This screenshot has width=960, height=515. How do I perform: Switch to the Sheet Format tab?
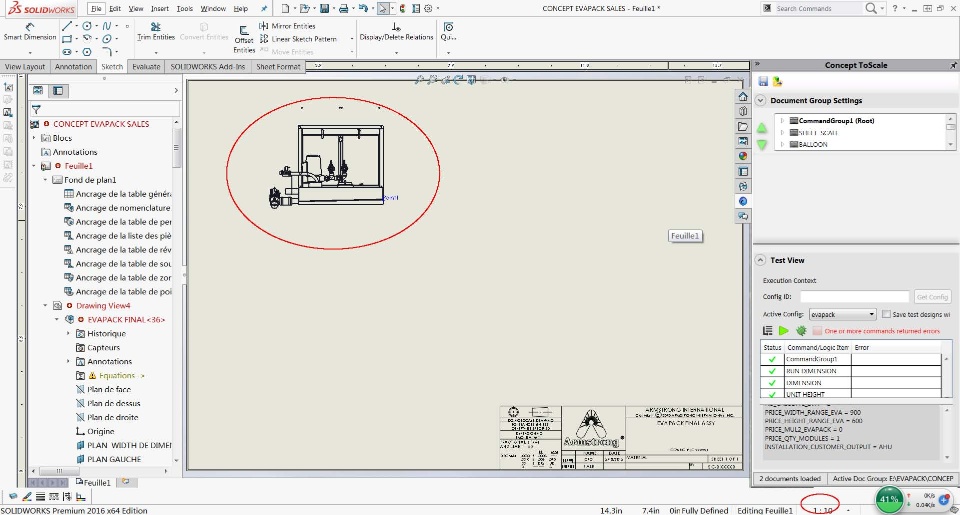pos(278,67)
